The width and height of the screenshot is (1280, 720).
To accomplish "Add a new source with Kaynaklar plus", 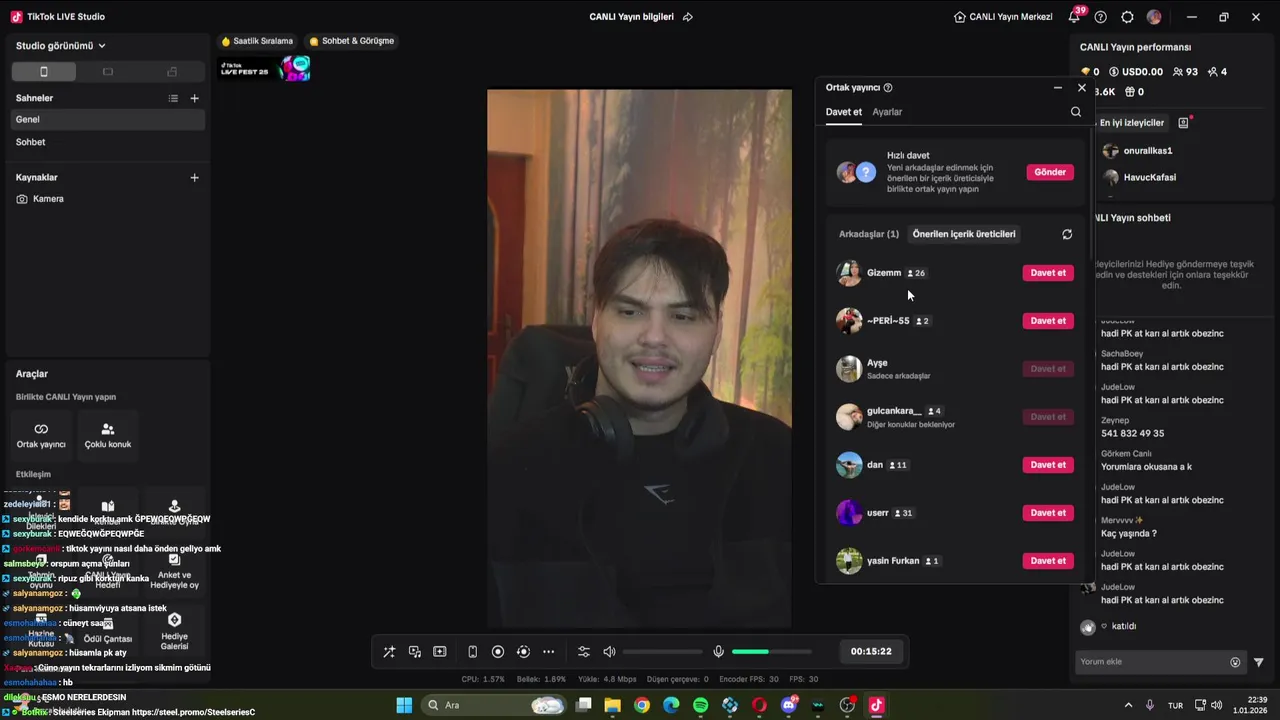I will pos(195,177).
